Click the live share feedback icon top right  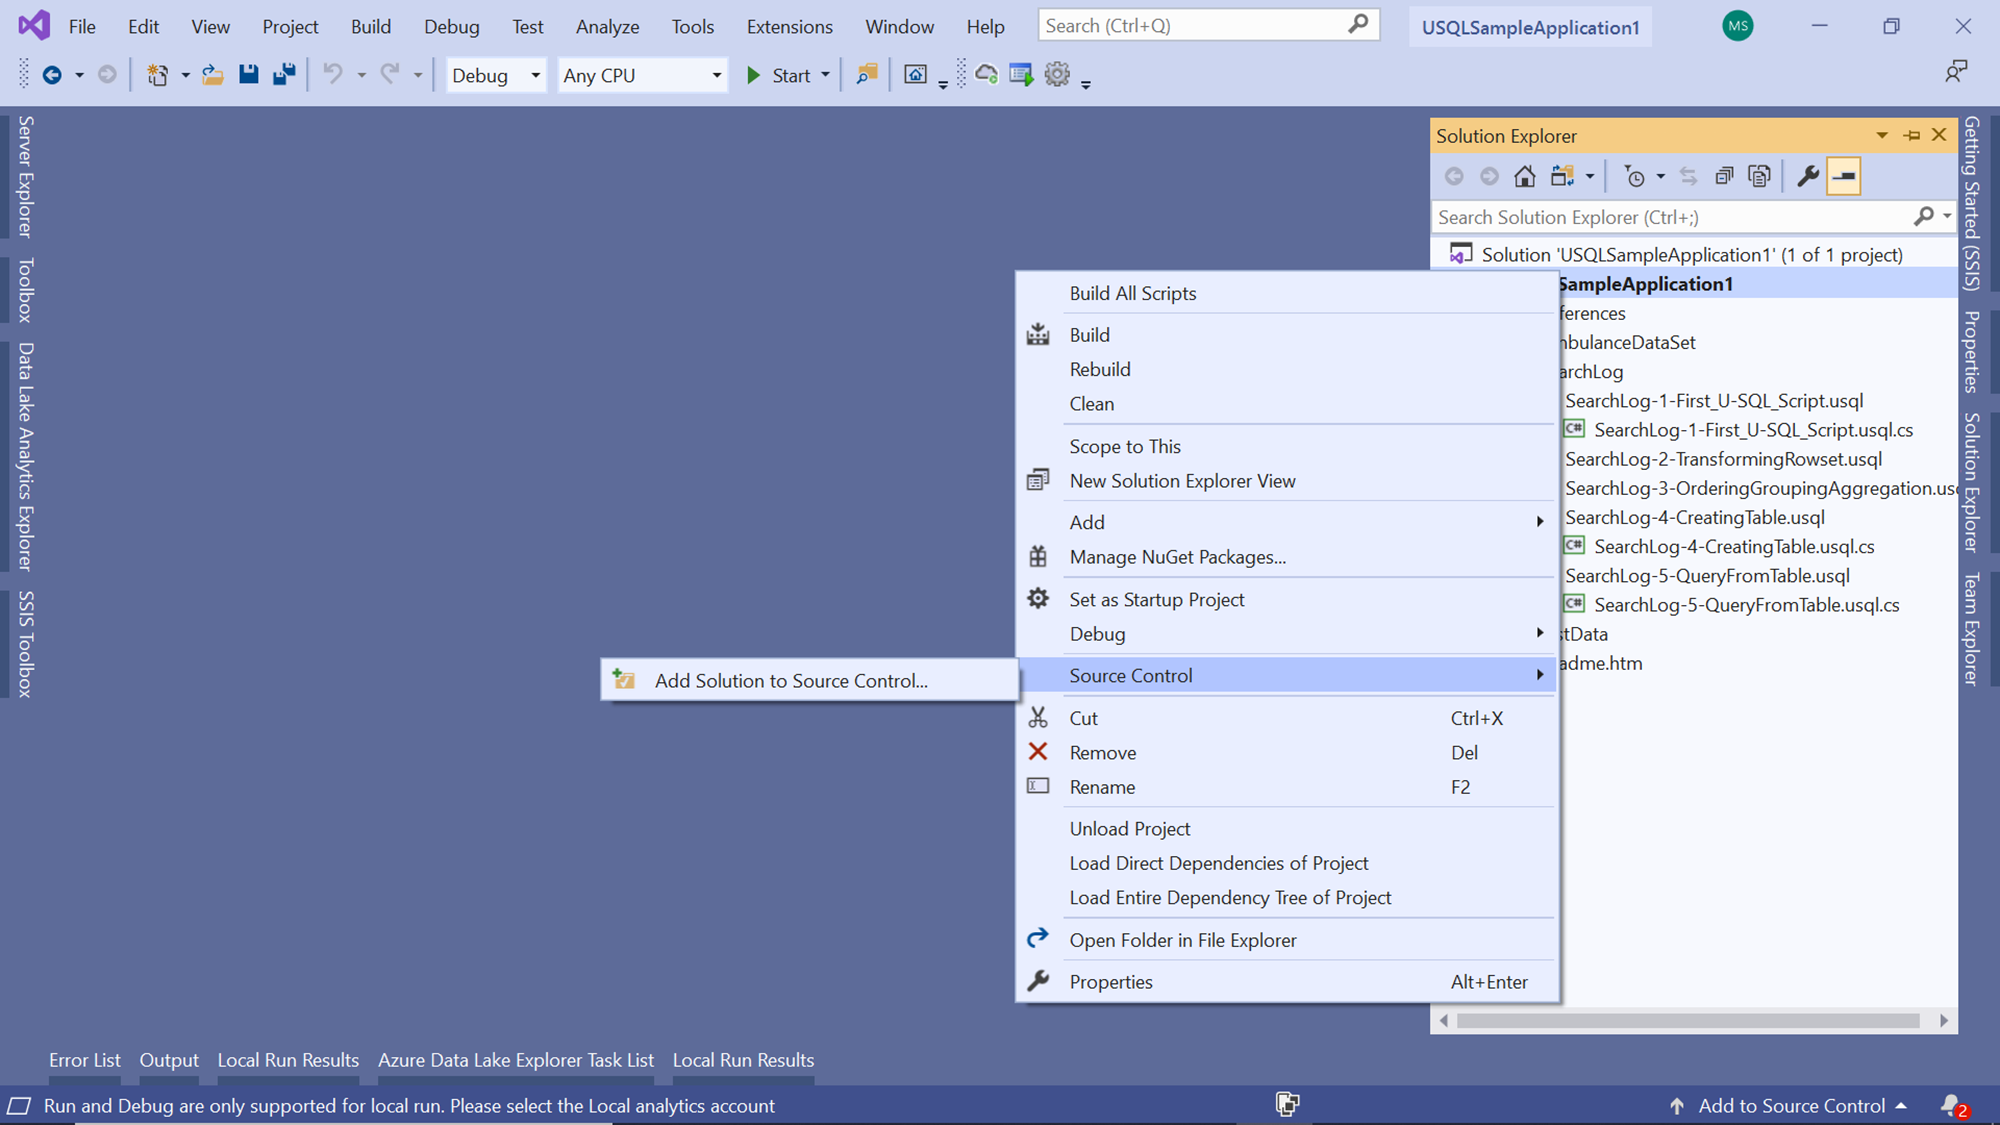click(x=1955, y=72)
